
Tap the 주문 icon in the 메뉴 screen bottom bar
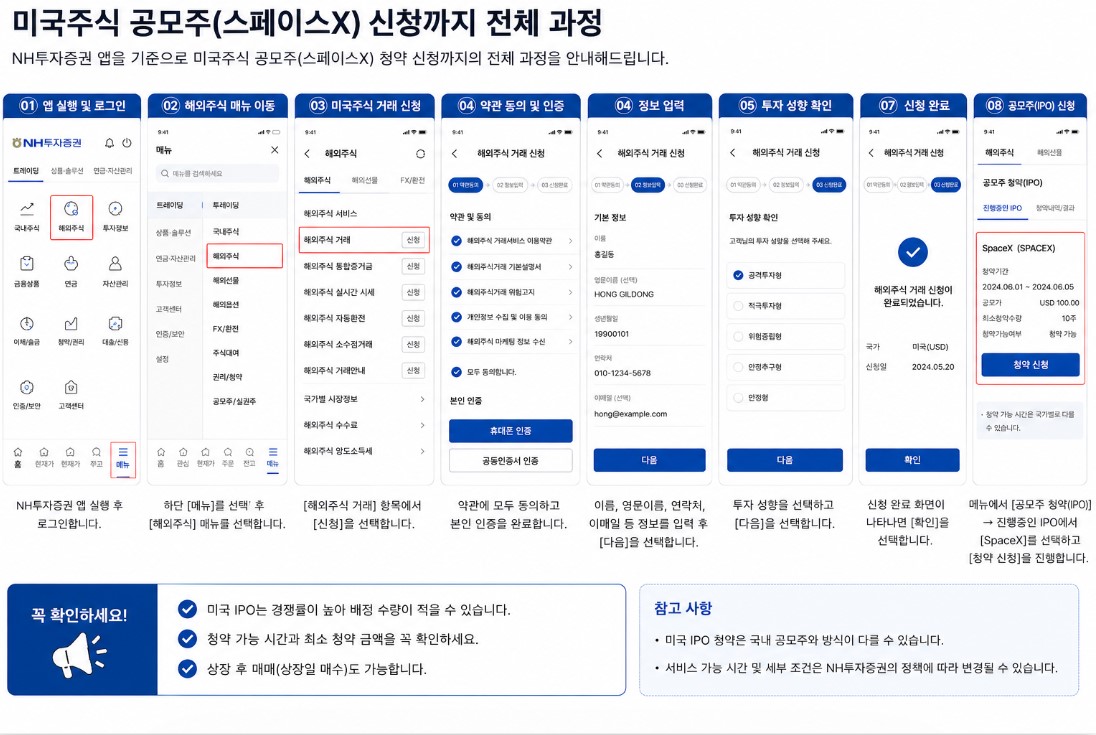(x=228, y=452)
